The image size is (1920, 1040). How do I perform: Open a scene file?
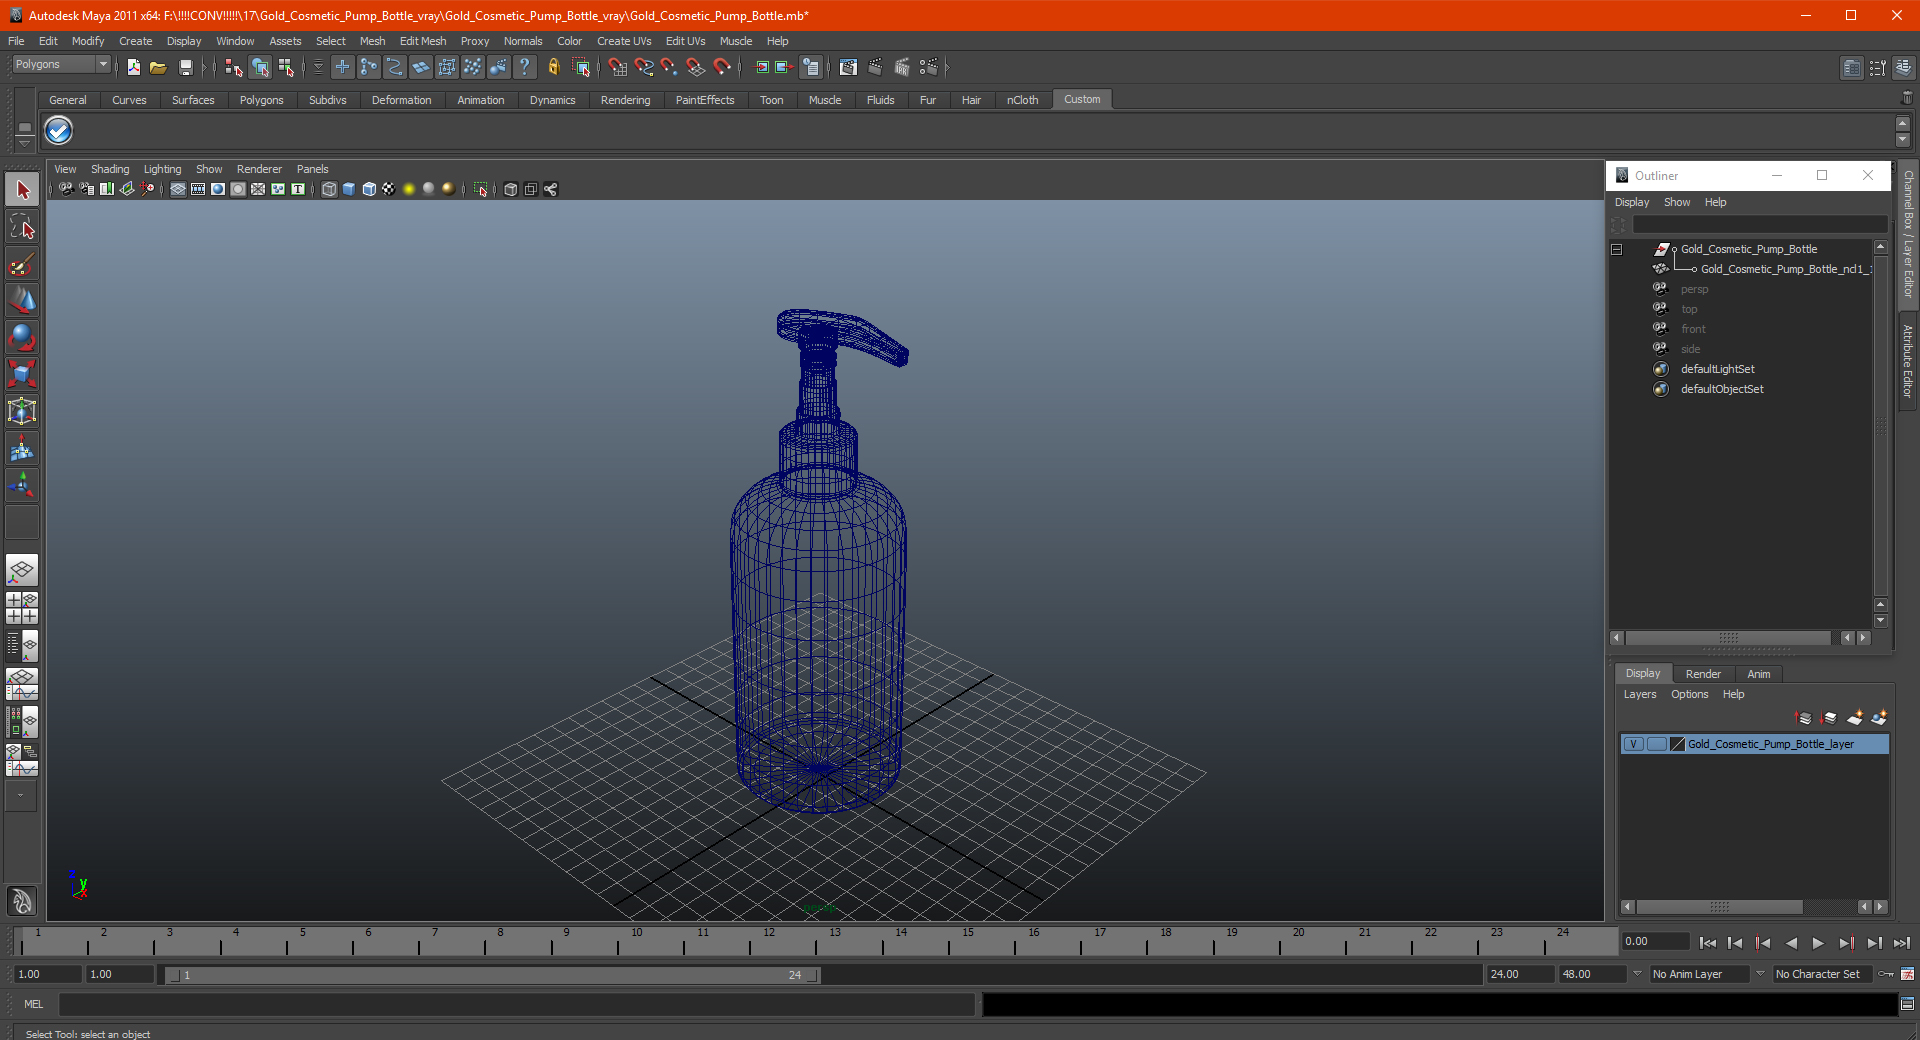pyautogui.click(x=158, y=67)
